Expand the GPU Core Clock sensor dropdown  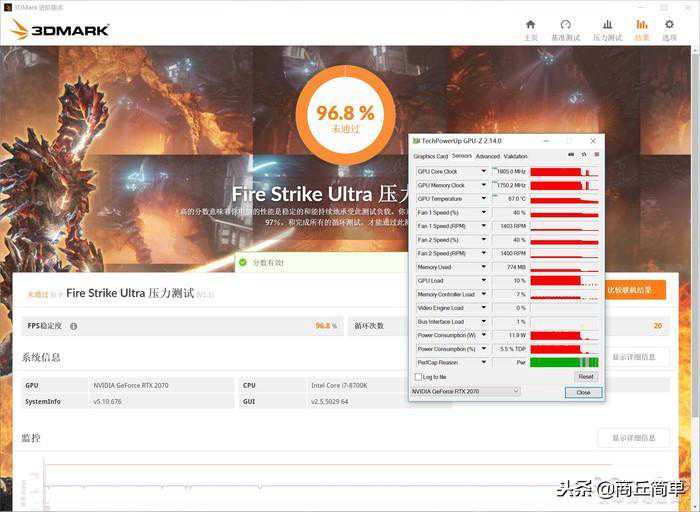pos(484,172)
